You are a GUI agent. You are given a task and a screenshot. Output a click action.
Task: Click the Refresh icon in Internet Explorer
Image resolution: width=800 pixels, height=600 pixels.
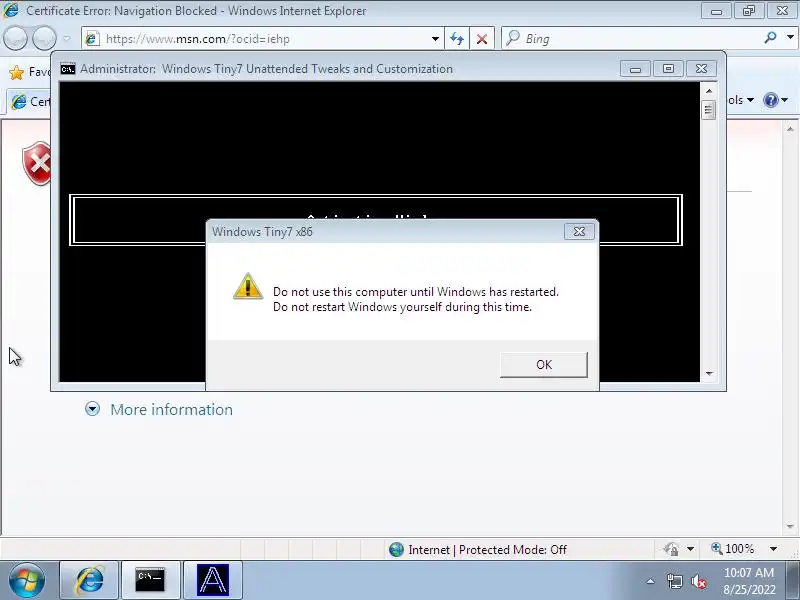pos(457,39)
